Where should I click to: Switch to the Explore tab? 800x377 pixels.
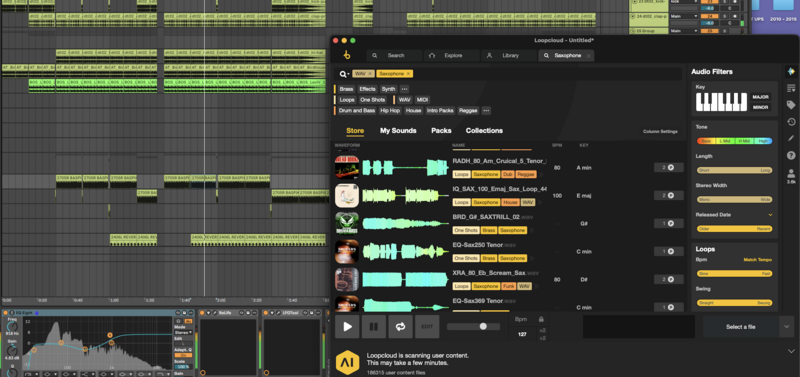click(452, 56)
